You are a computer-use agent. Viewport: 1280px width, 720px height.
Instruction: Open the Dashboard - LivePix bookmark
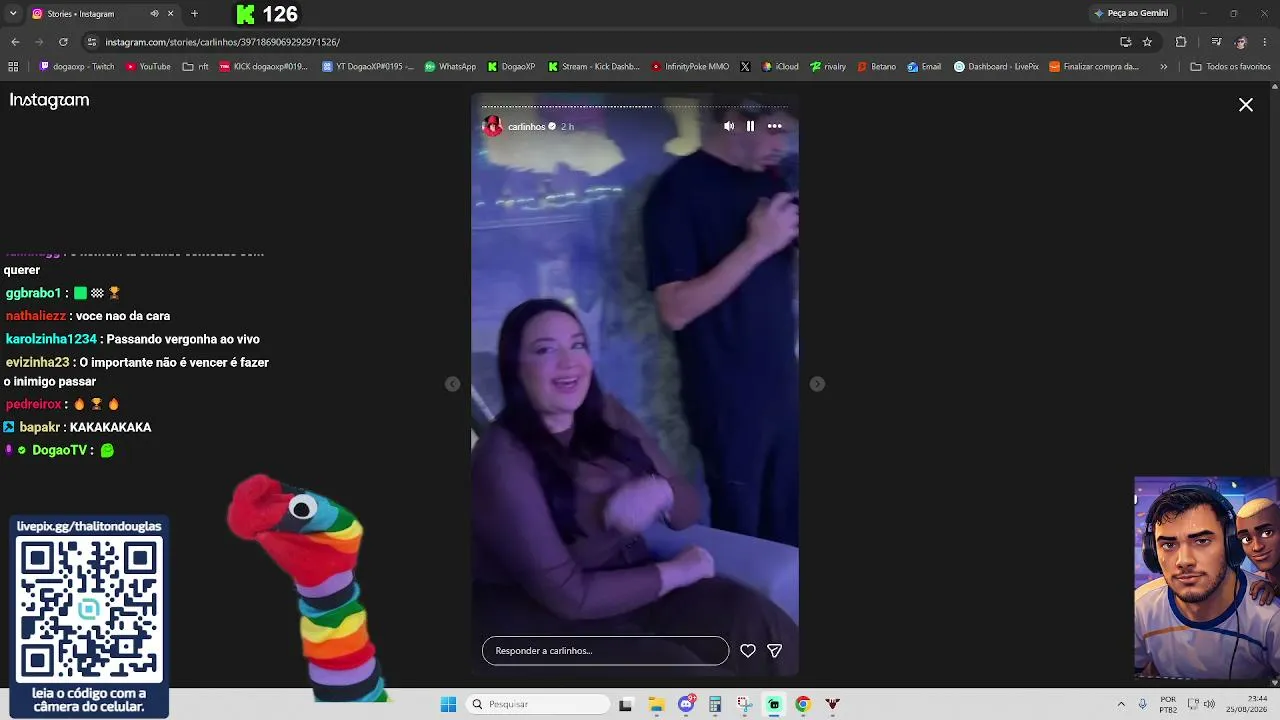[996, 67]
